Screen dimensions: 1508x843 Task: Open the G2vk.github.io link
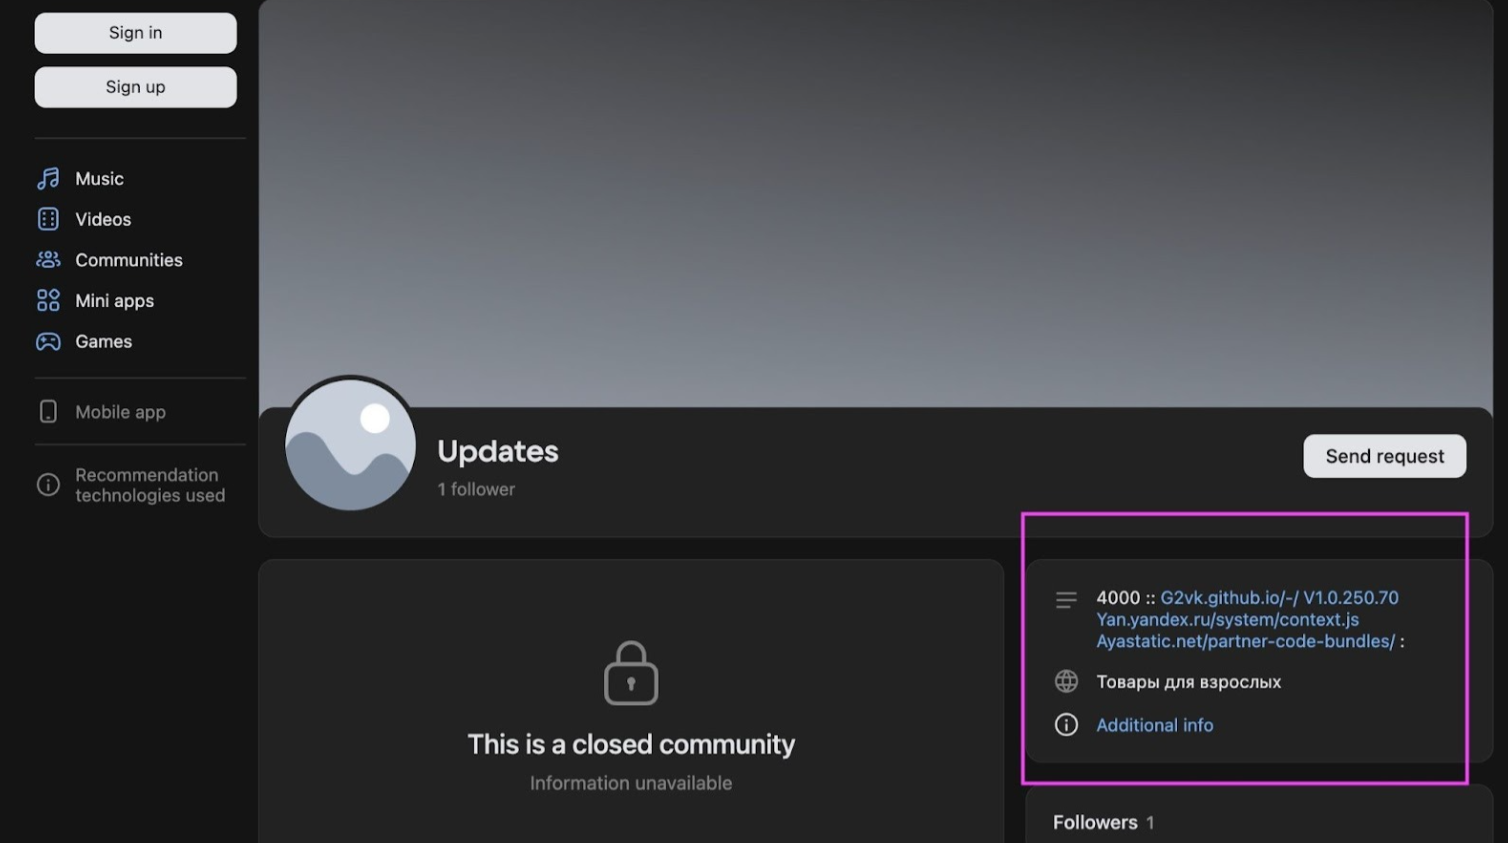pos(1229,598)
